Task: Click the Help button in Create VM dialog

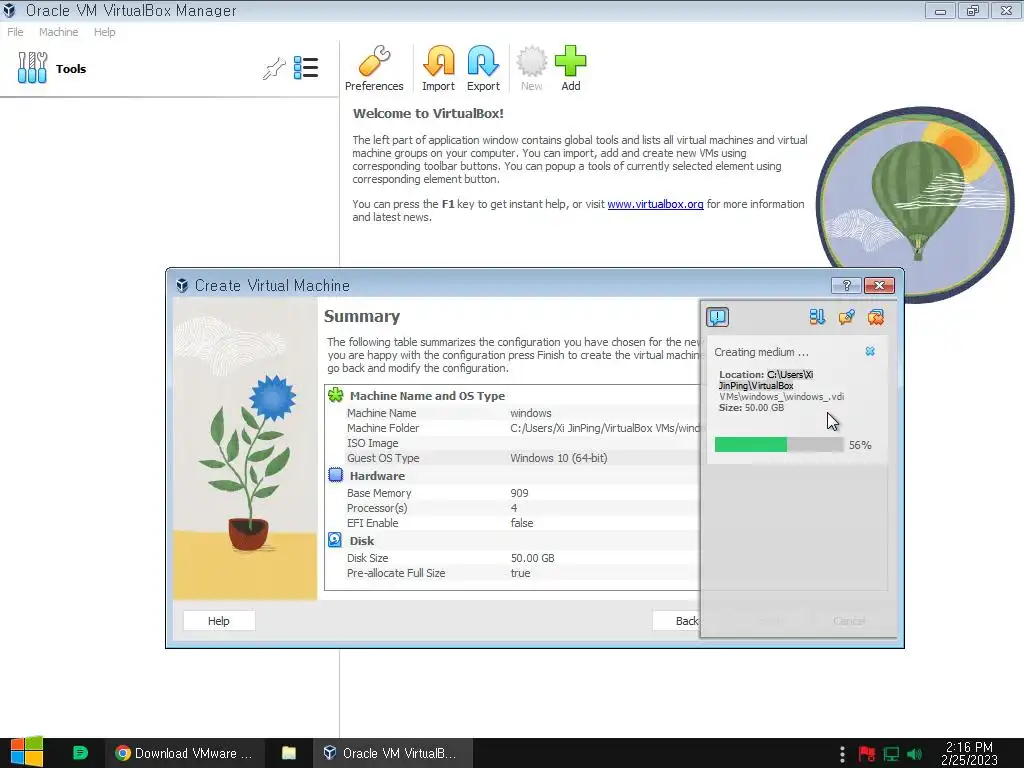Action: coord(219,620)
